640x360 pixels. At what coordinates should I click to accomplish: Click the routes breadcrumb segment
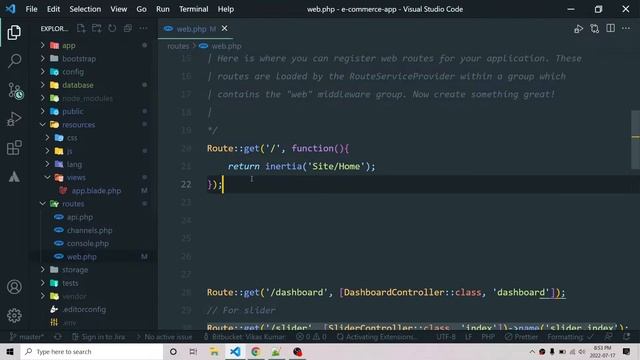click(x=178, y=46)
